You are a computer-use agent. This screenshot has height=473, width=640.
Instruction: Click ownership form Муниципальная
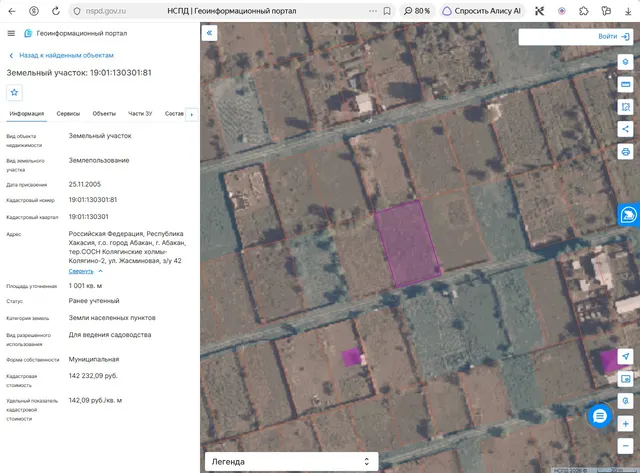(x=94, y=359)
